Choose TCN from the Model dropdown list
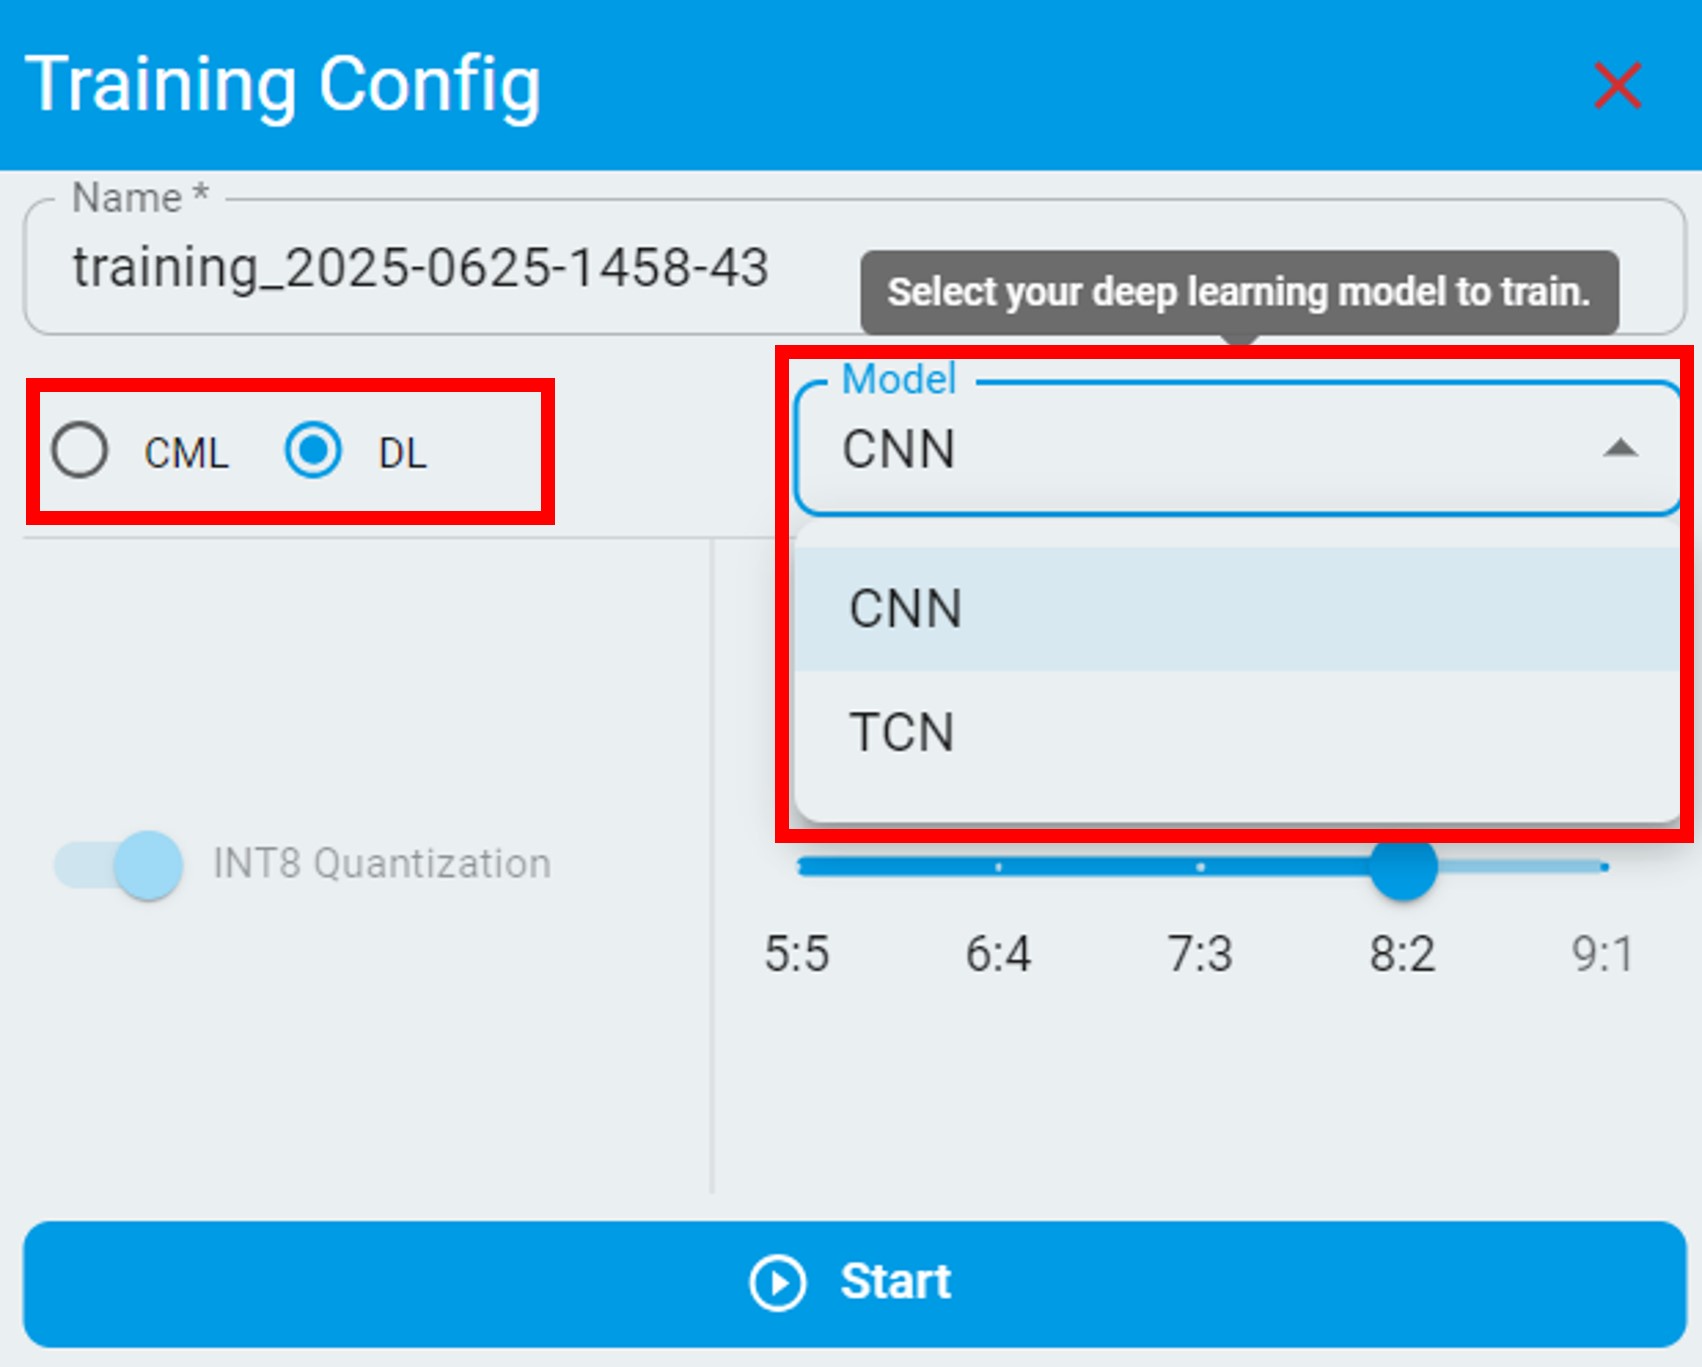Image resolution: width=1702 pixels, height=1367 pixels. [x=902, y=732]
